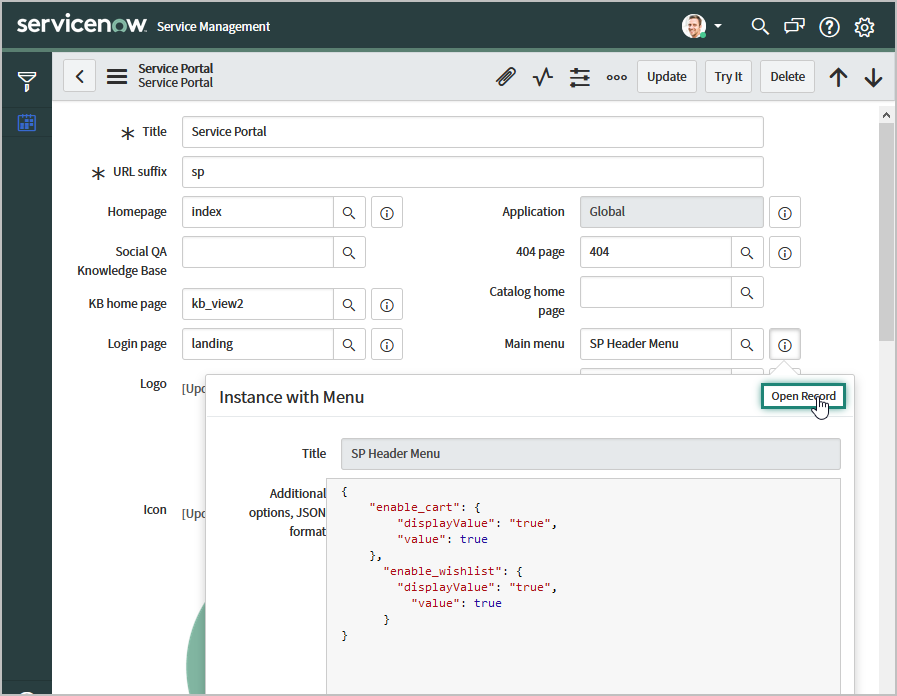Click the URL suffix input field
Image resolution: width=897 pixels, height=696 pixels.
pyautogui.click(x=472, y=172)
